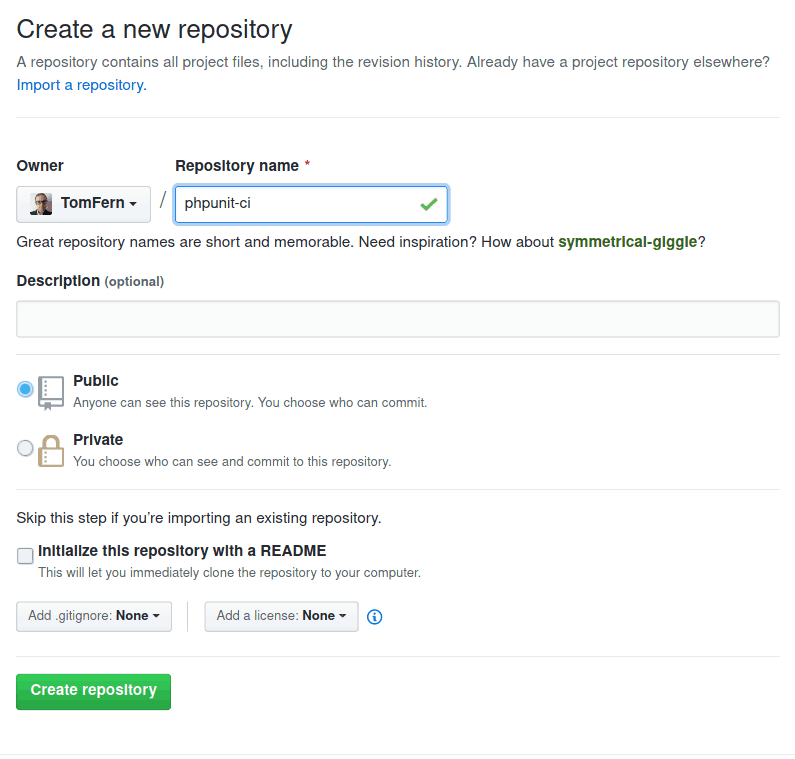Focus the Repository name field containing phpunit-ci
Screen dimensions: 795x759
pyautogui.click(x=295, y=204)
